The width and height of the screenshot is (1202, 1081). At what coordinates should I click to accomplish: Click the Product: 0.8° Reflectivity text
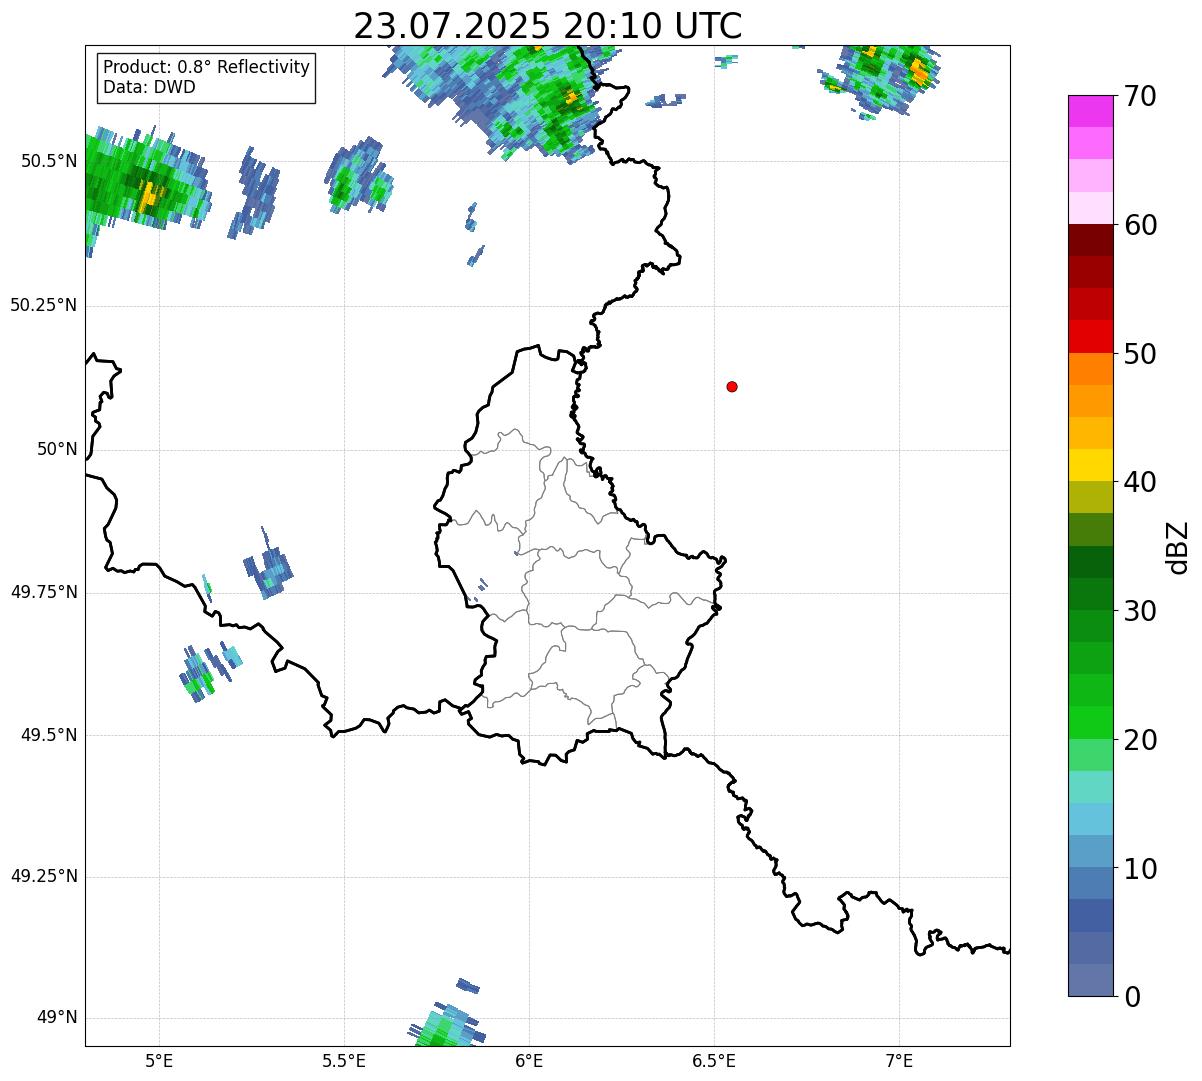tap(207, 67)
